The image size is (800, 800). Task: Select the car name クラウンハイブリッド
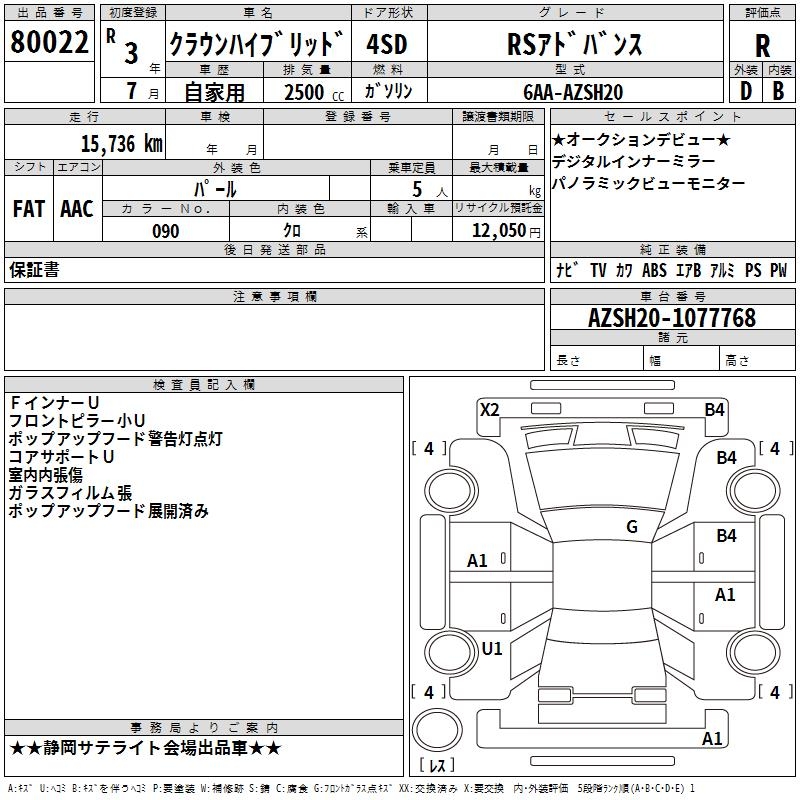coord(257,44)
